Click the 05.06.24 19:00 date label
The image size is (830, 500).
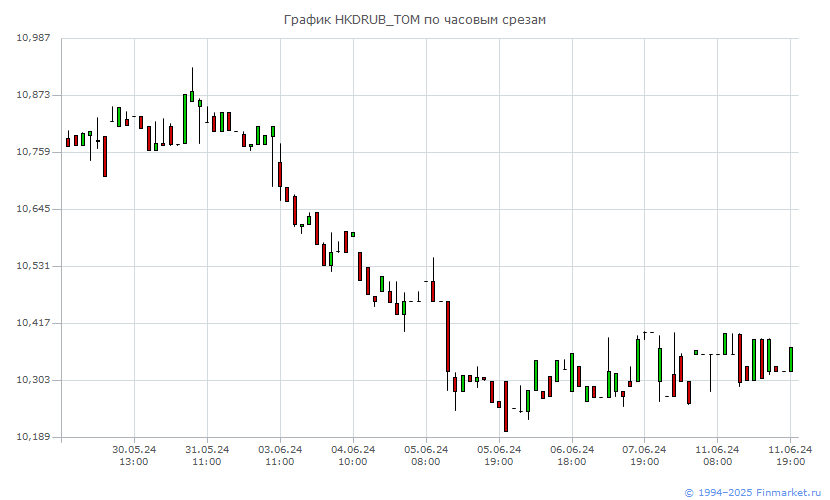coord(499,456)
